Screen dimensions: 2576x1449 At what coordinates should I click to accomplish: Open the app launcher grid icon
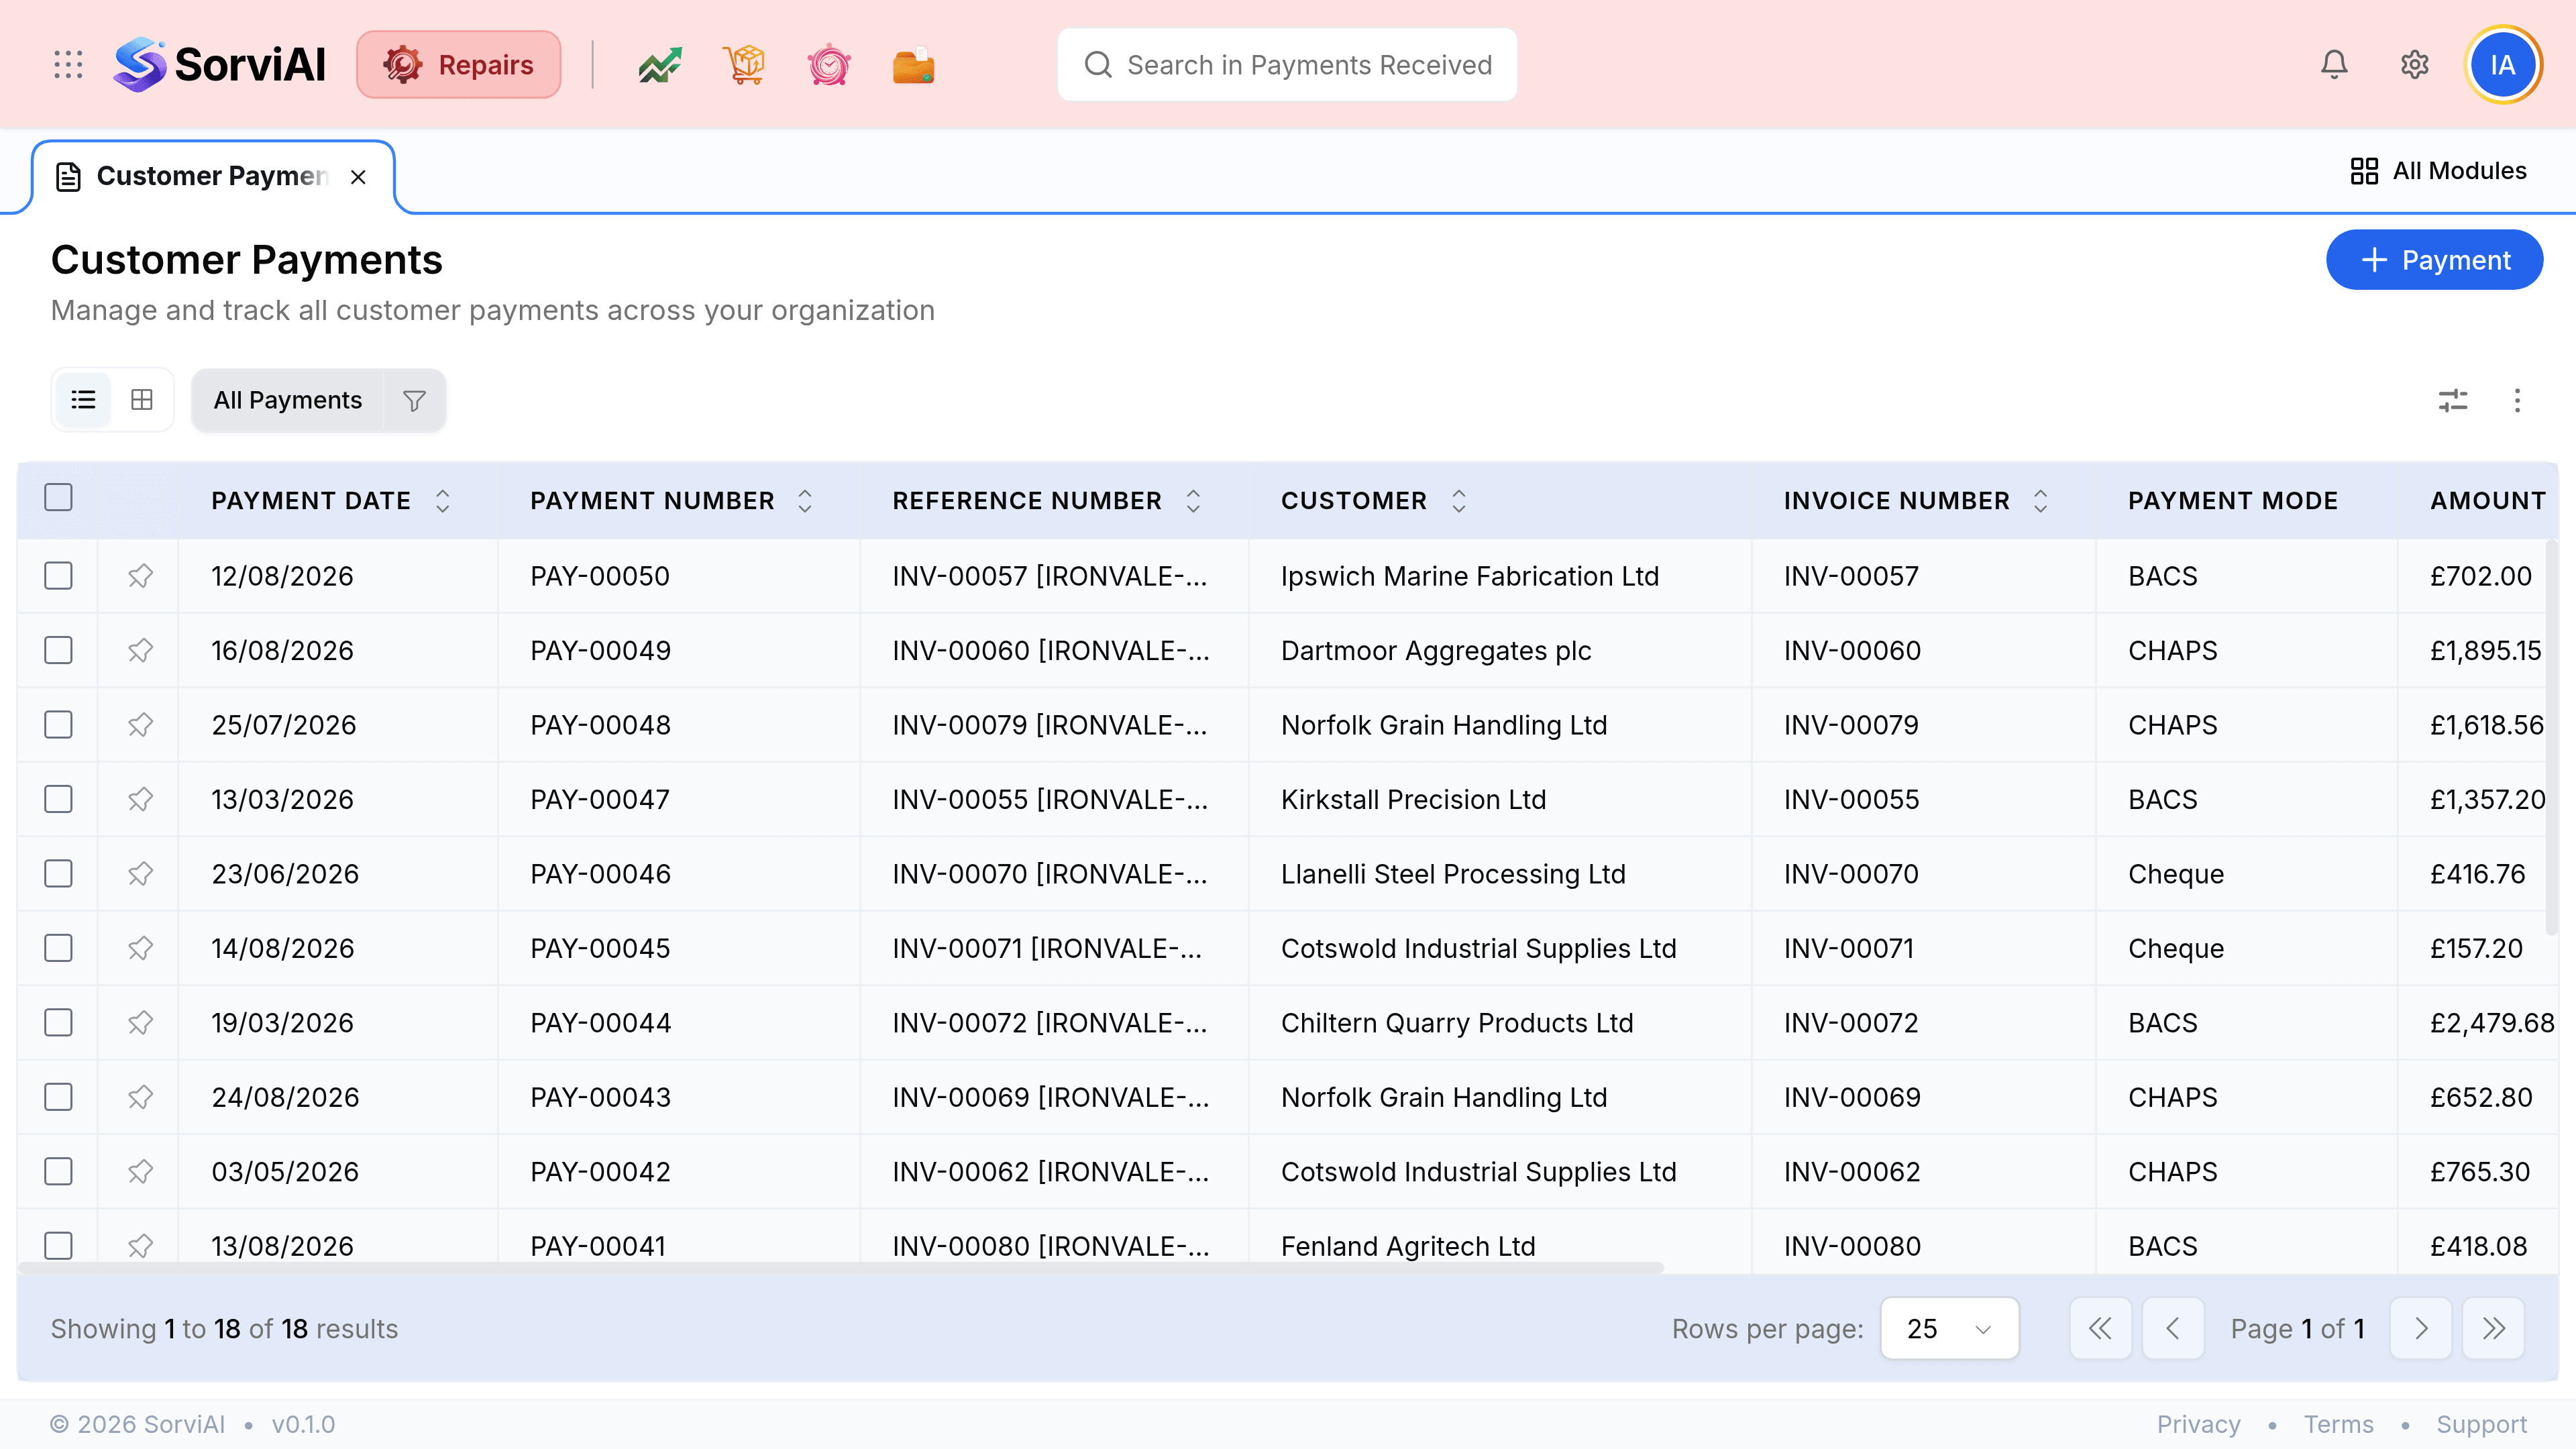click(x=68, y=65)
